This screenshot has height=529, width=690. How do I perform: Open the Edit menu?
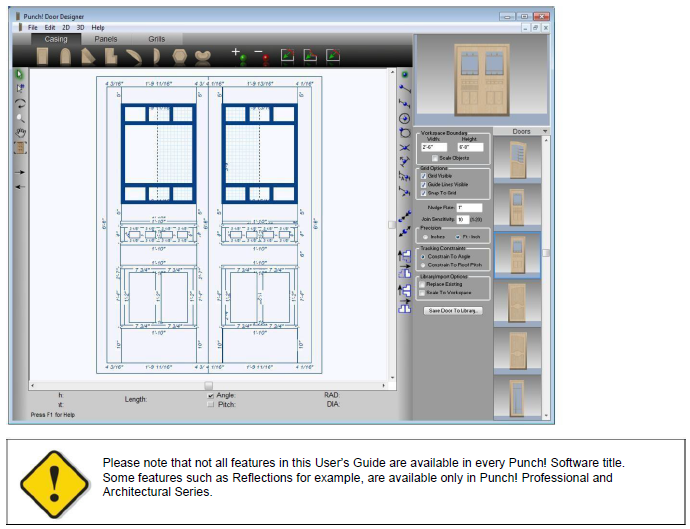(x=50, y=27)
